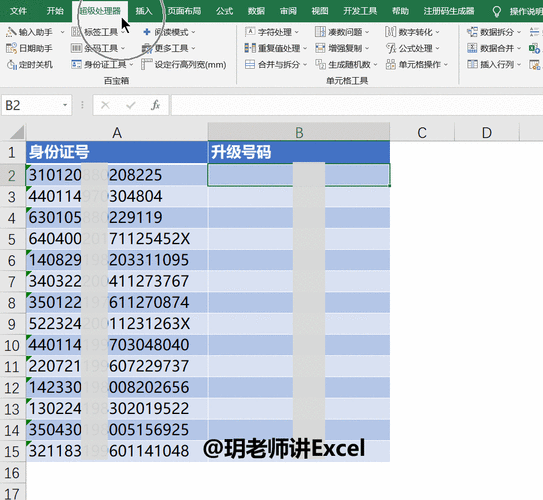Expand the 输入助手 dropdown arrow
Viewport: 543px width, 500px height.
click(62, 32)
